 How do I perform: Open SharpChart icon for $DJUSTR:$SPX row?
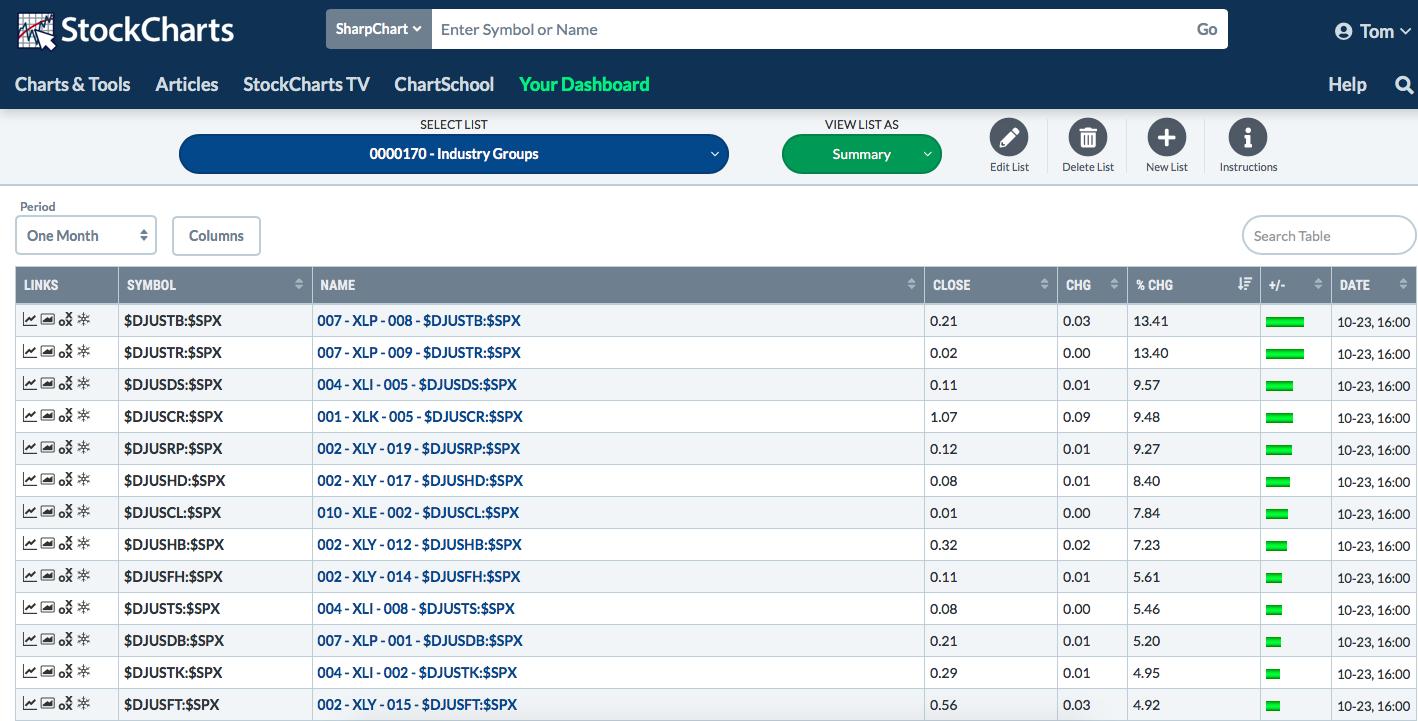click(x=30, y=352)
